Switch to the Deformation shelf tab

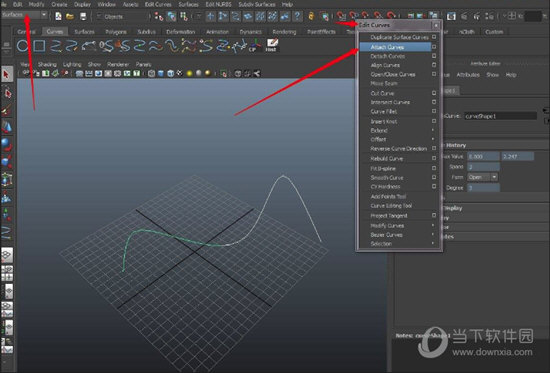point(181,32)
